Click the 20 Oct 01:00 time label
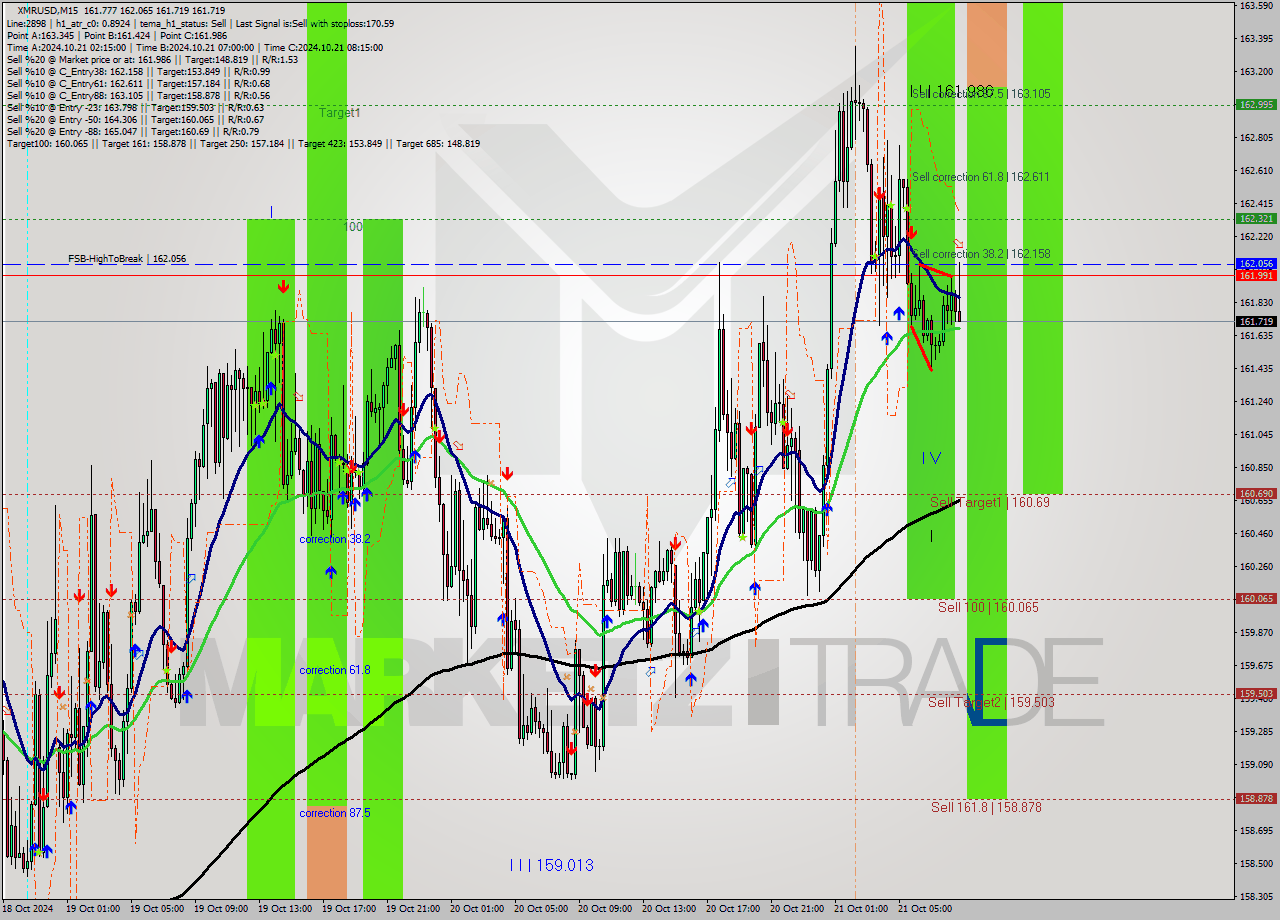1280x920 pixels. tap(477, 909)
